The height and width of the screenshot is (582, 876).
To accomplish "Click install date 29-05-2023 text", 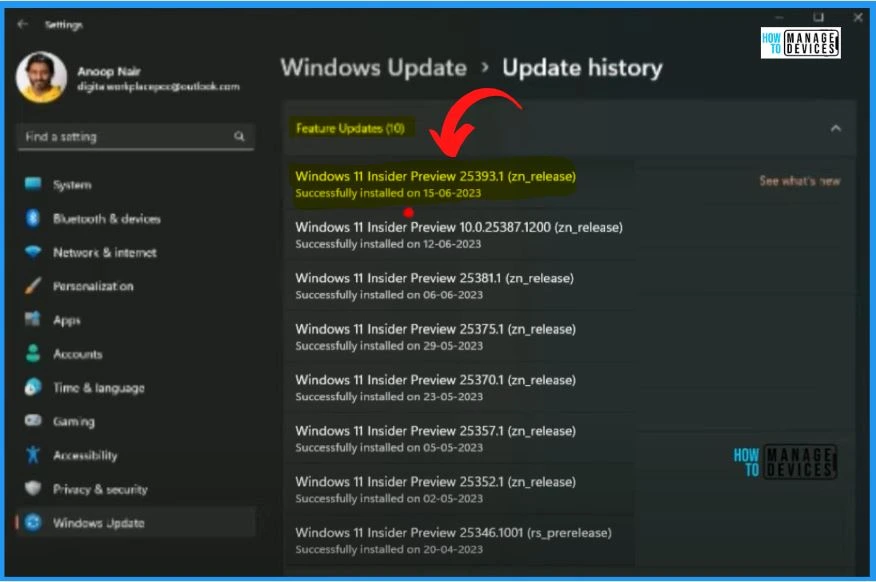I will coord(453,345).
